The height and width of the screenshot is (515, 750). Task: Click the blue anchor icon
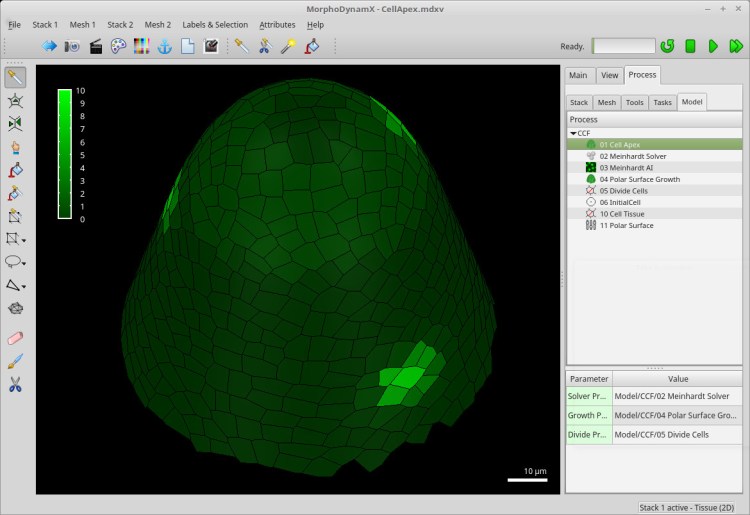click(x=164, y=46)
